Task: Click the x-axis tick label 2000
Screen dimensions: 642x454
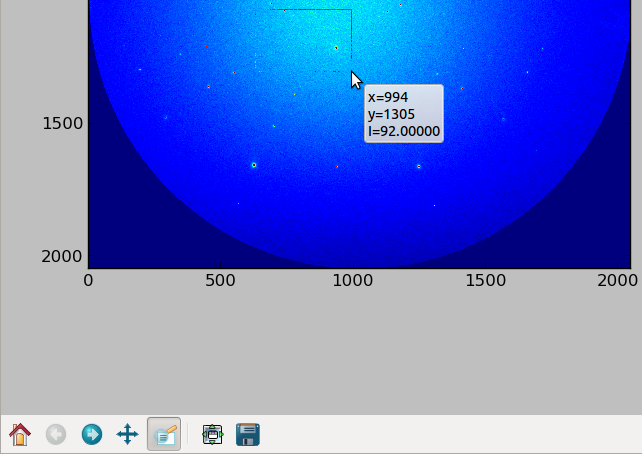Action: click(x=617, y=281)
